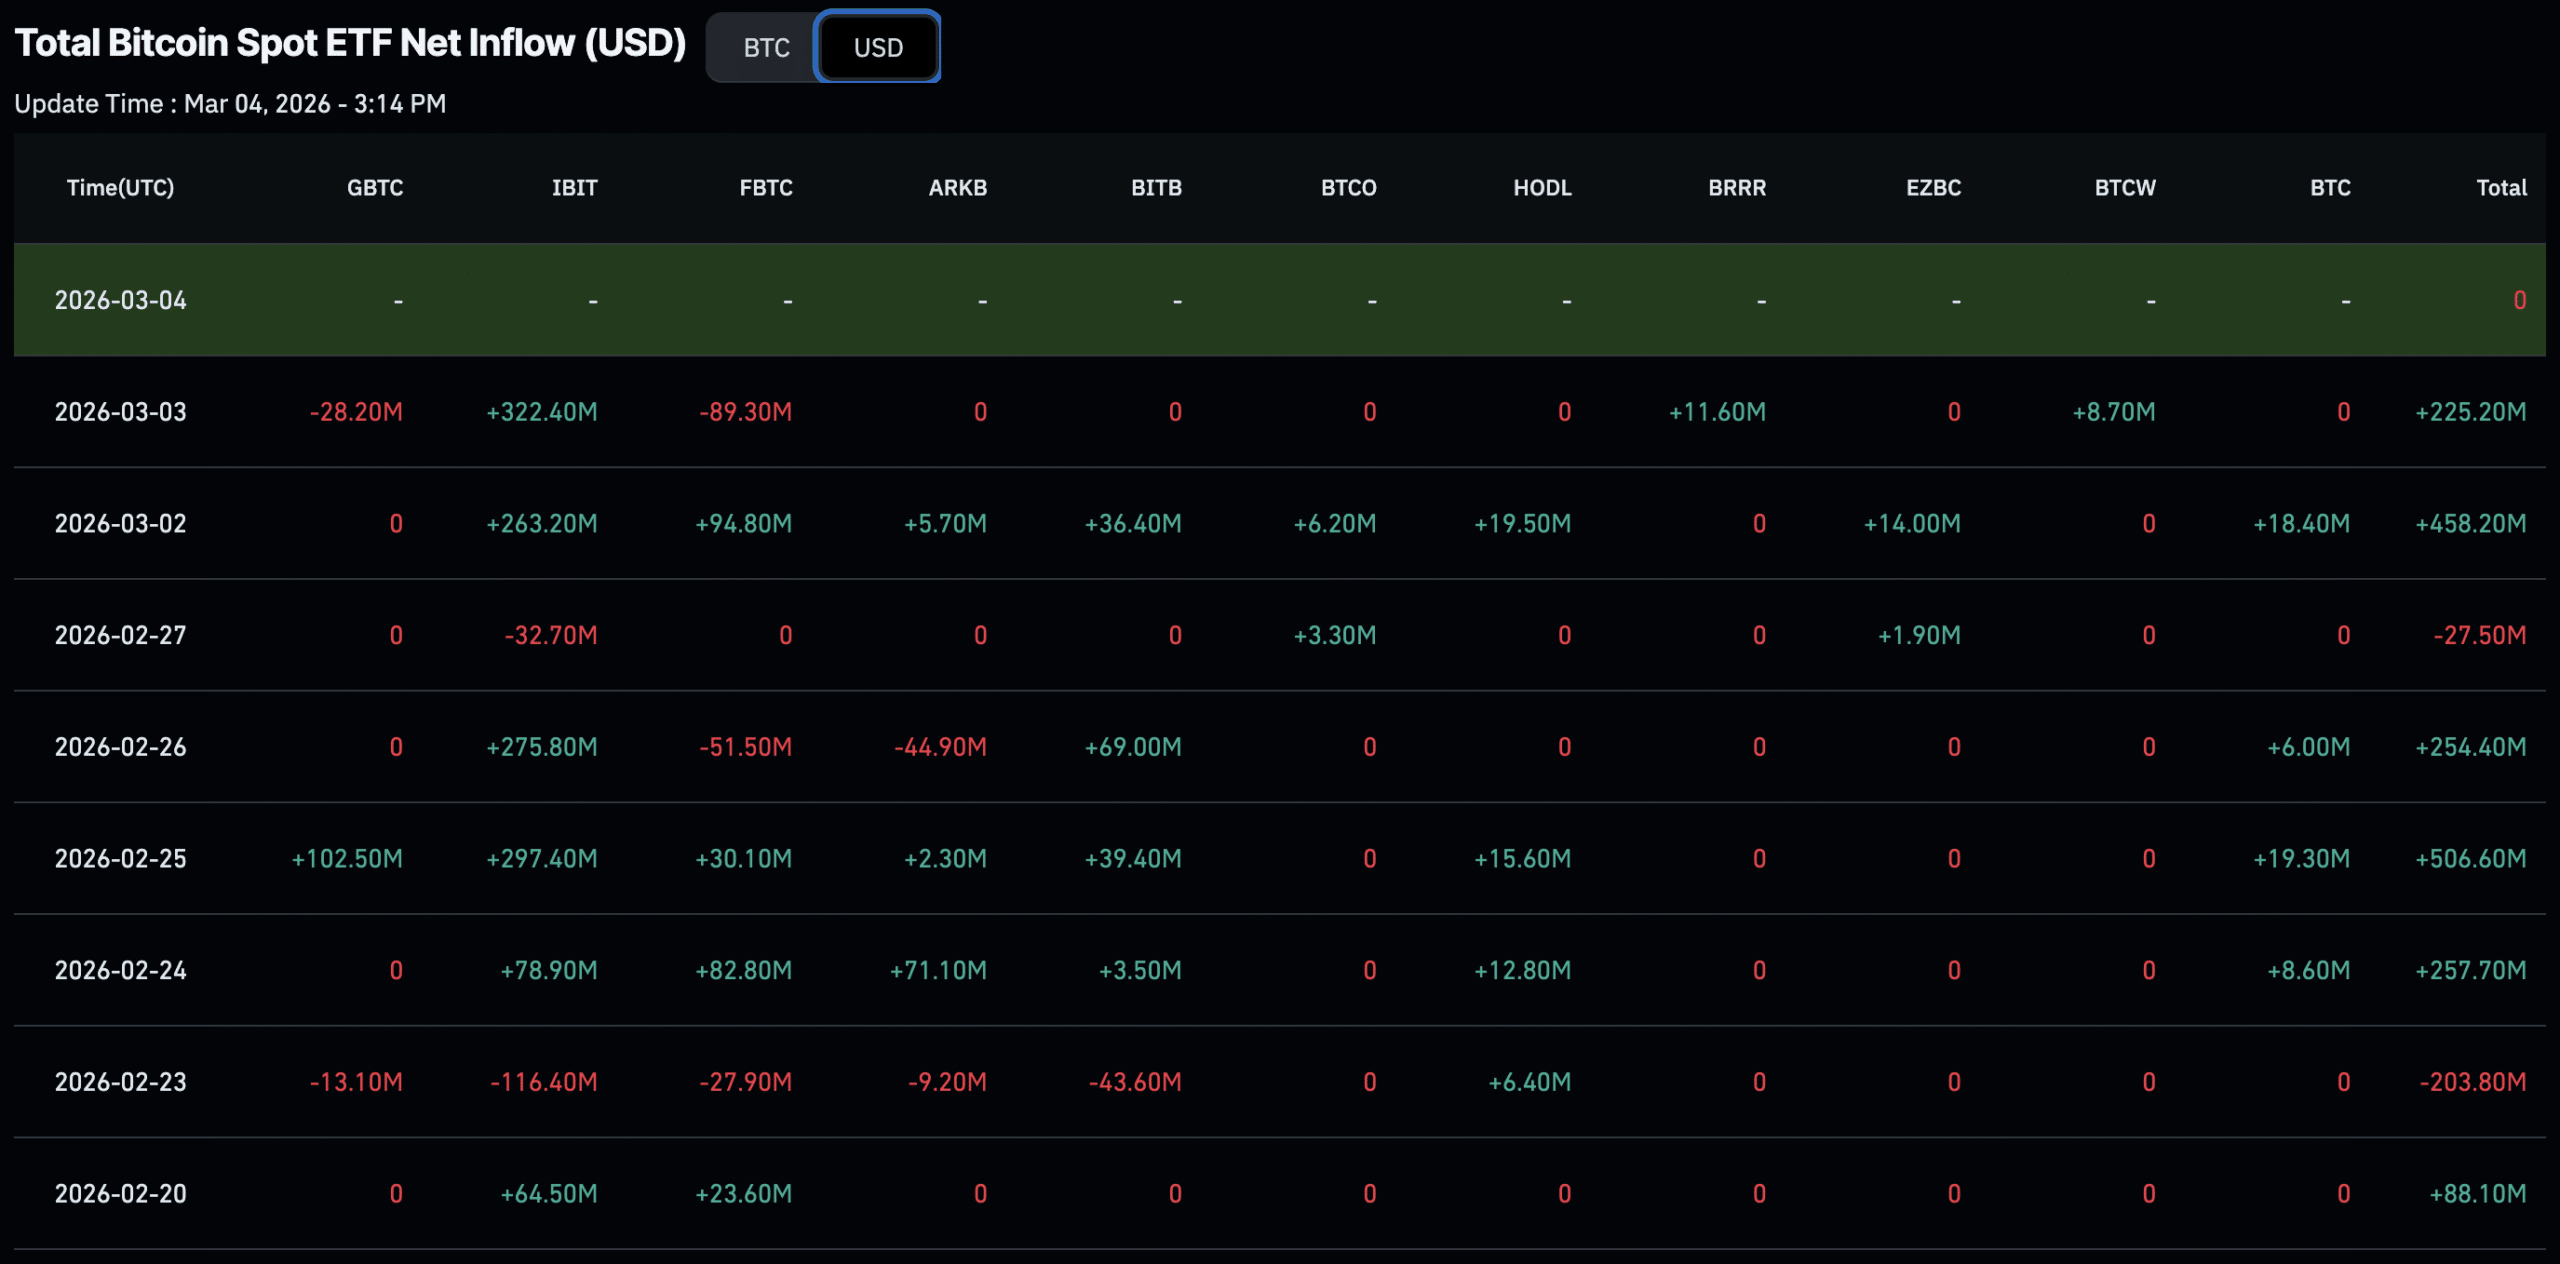Select the Total Bitcoin Spot ETF title
The height and width of the screenshot is (1264, 2560).
point(352,42)
